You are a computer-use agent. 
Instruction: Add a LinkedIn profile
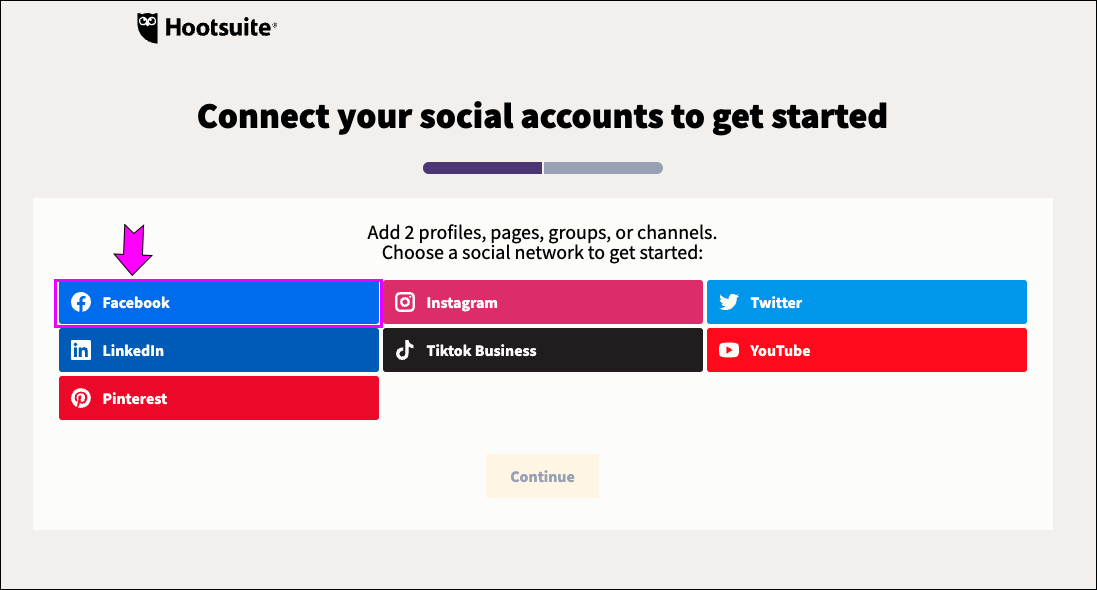(x=218, y=351)
